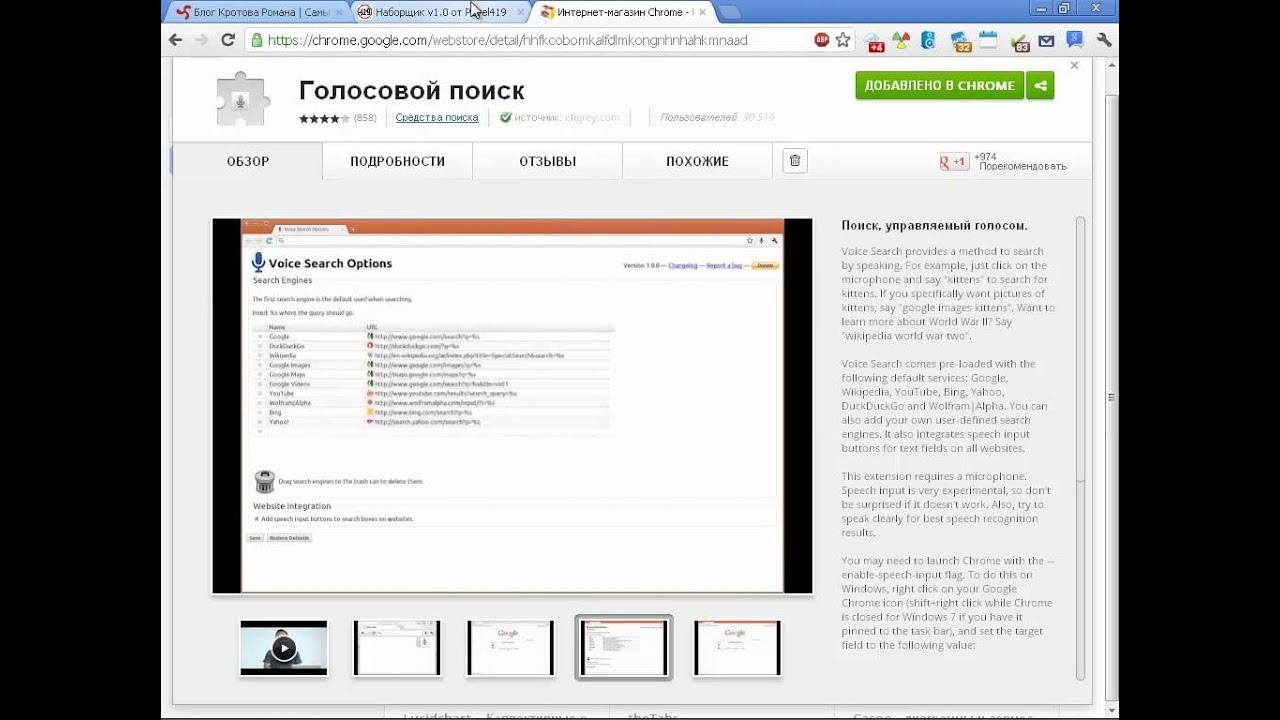Go back with the browser back arrow
The image size is (1280, 720).
(x=176, y=40)
